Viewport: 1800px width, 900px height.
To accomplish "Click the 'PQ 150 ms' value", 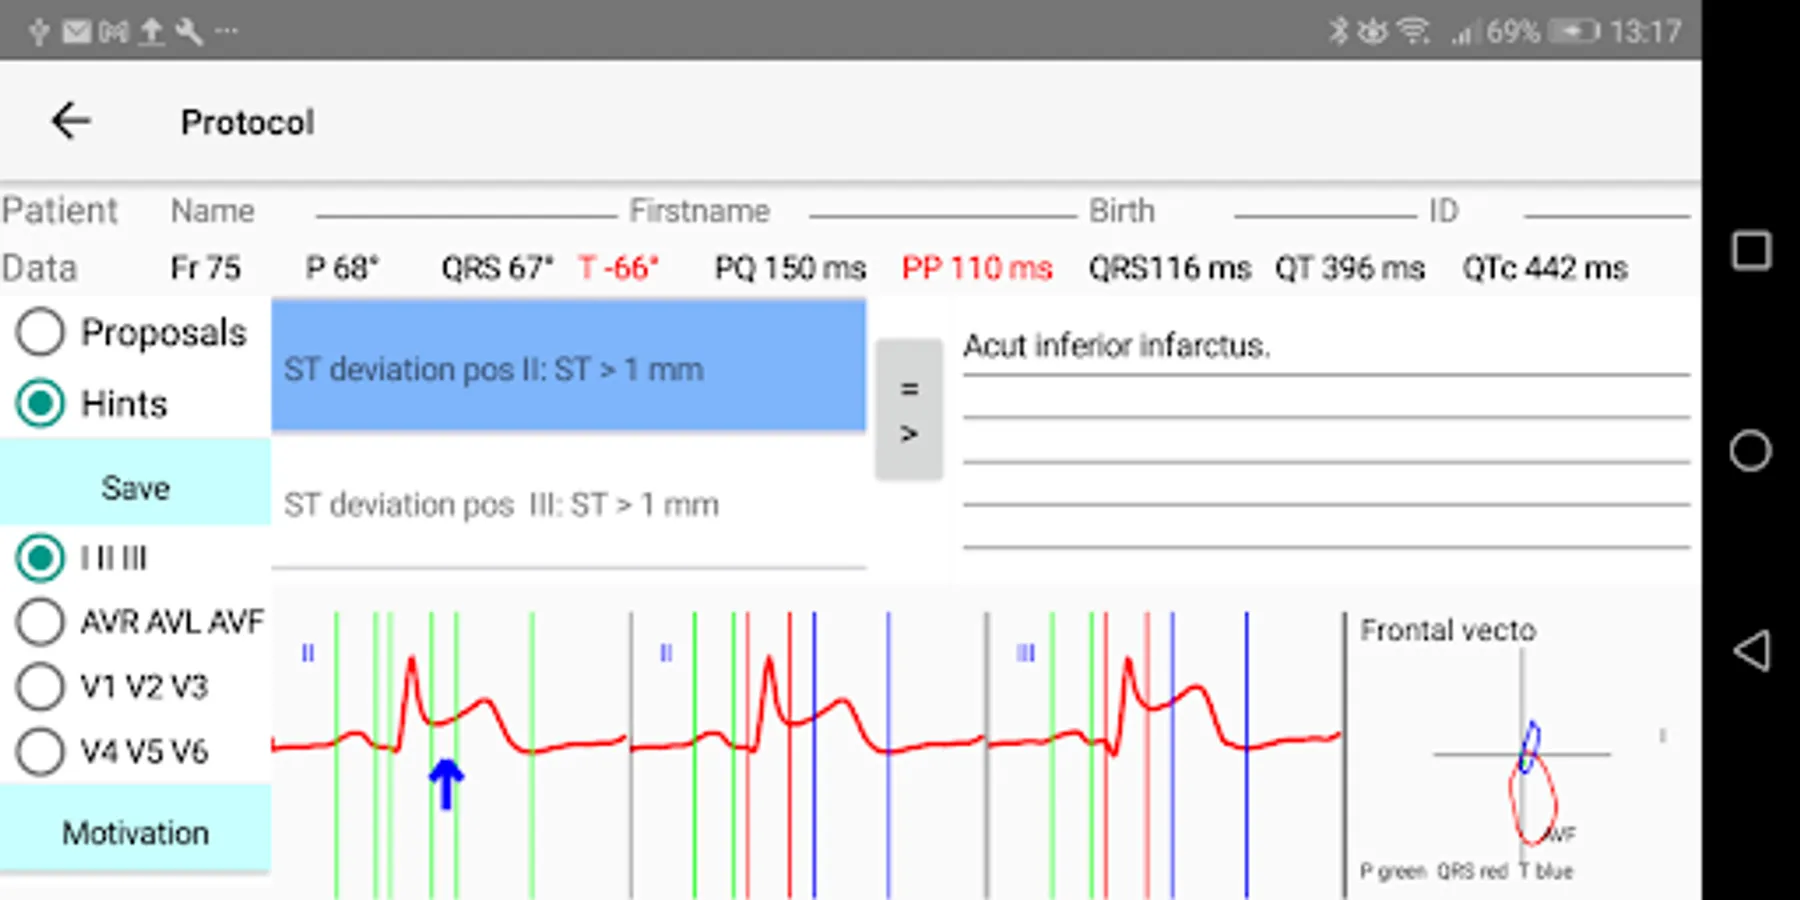I will tap(790, 268).
